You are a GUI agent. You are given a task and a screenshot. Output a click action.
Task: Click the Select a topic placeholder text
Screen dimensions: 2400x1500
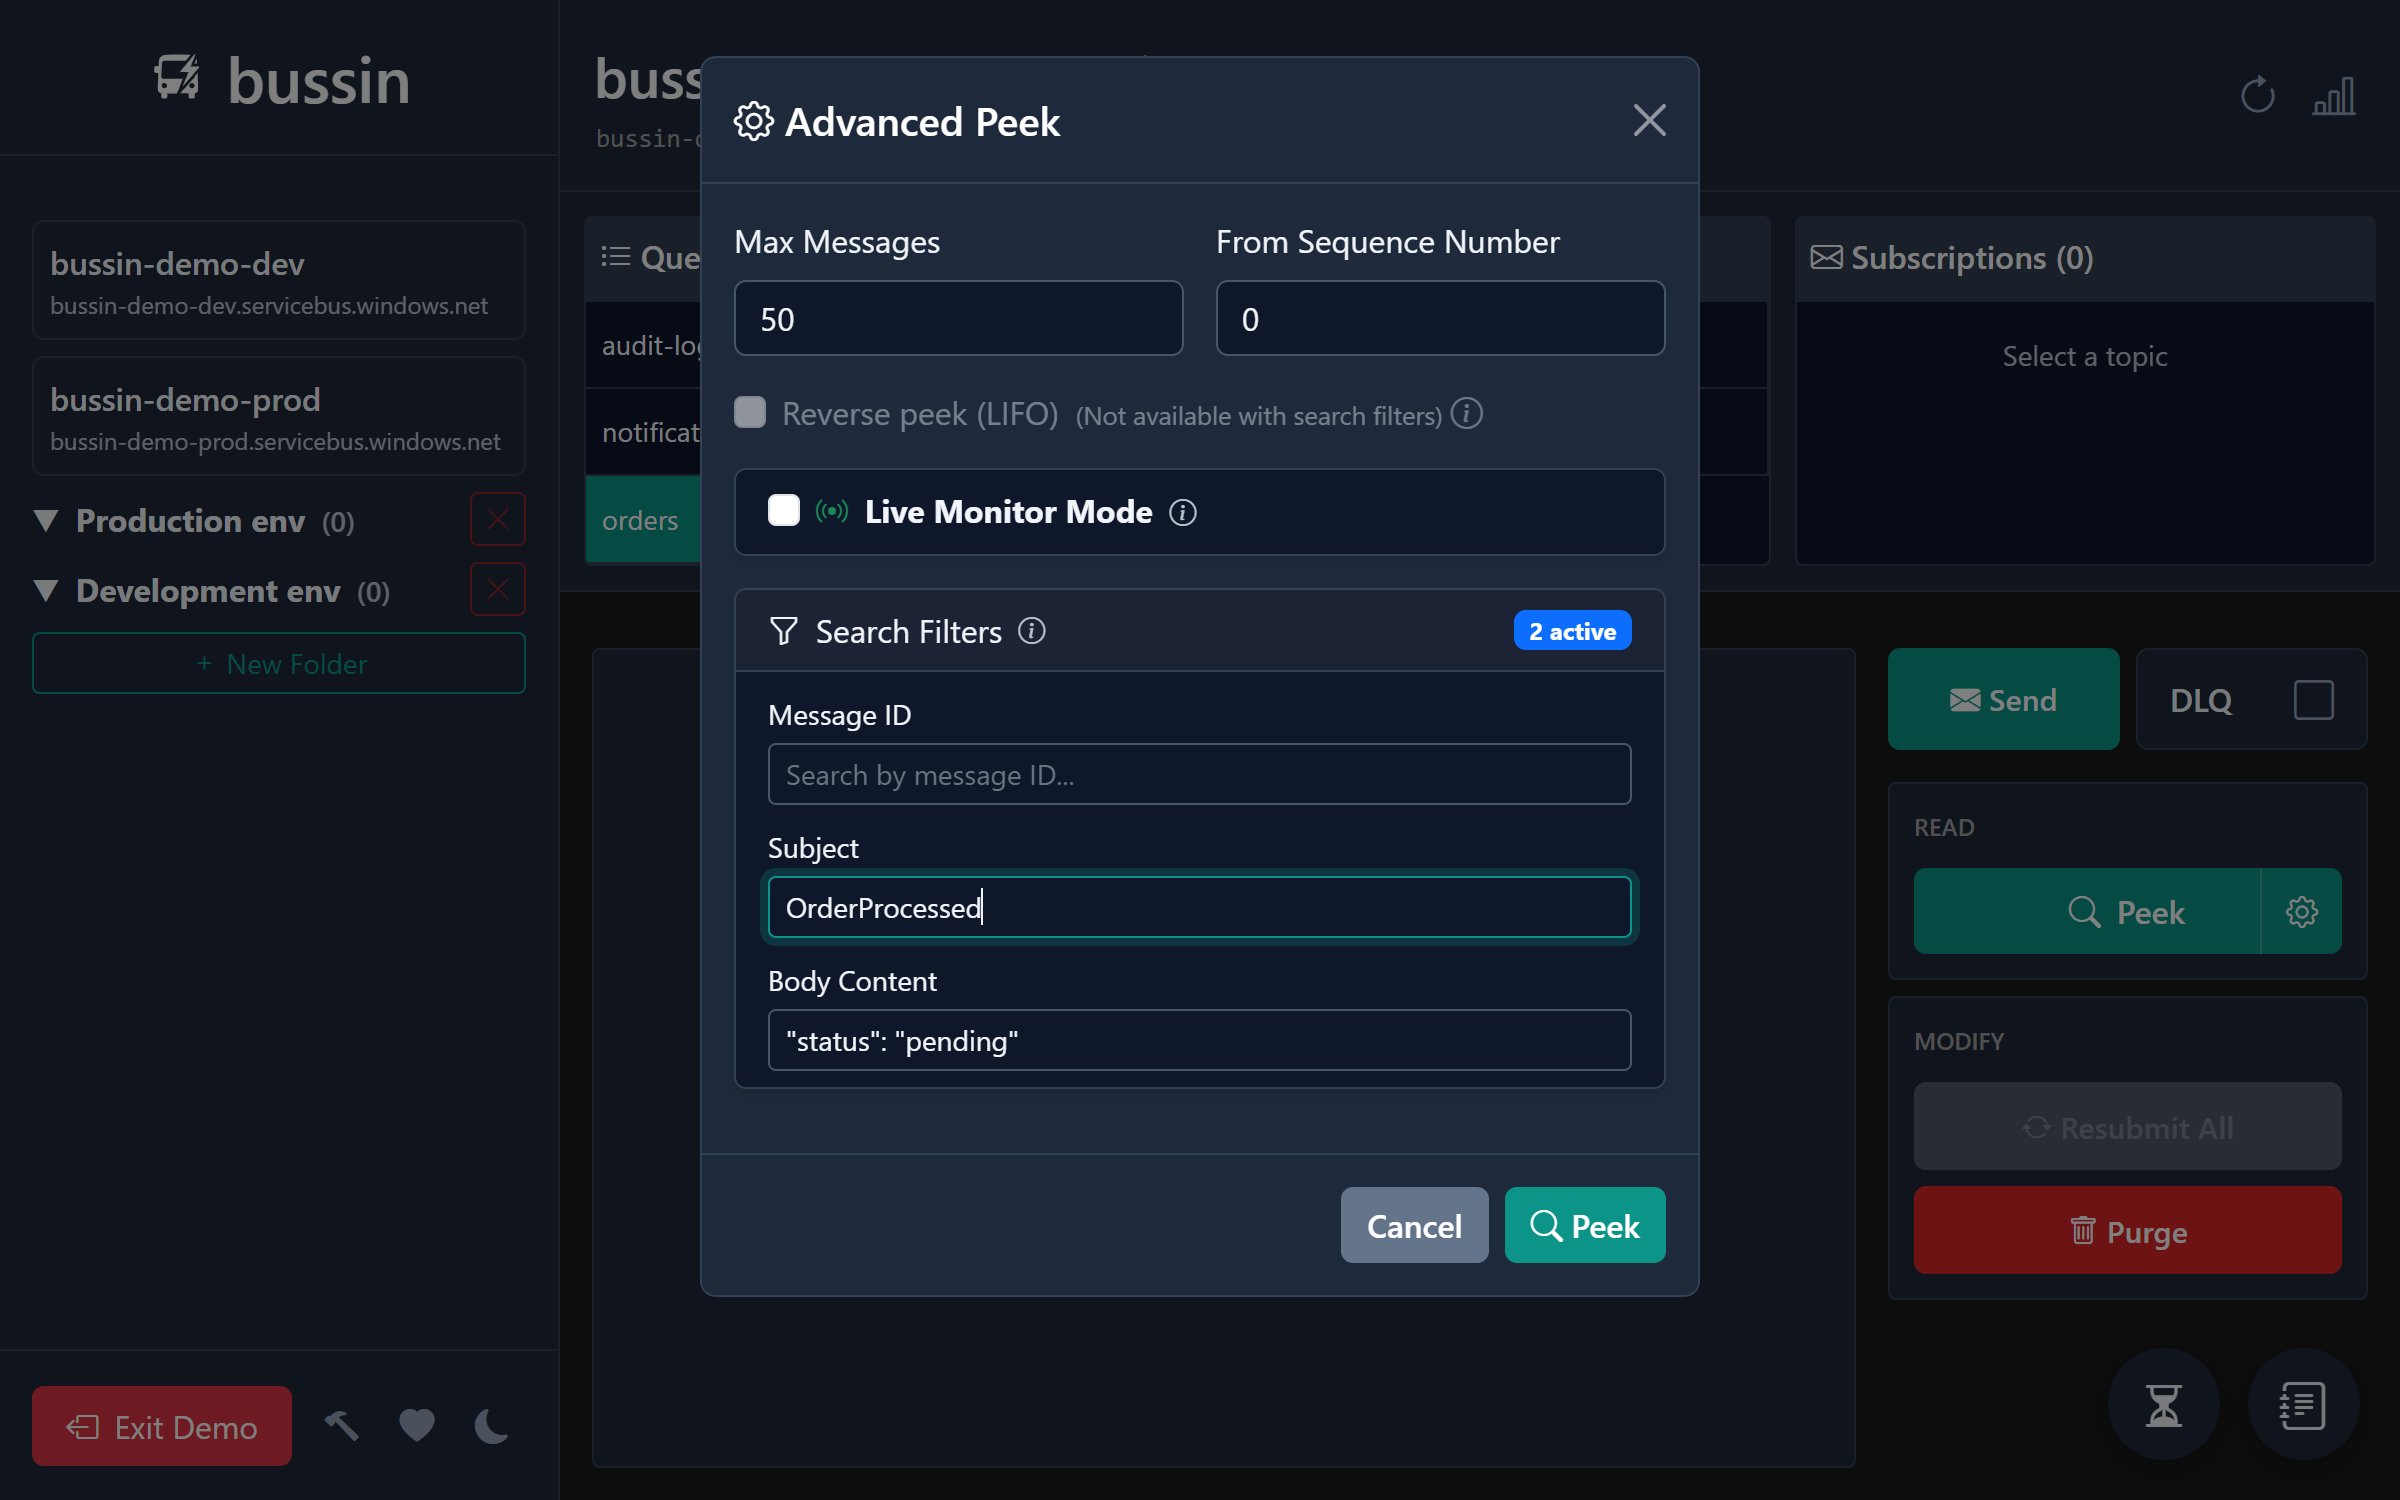[2084, 356]
